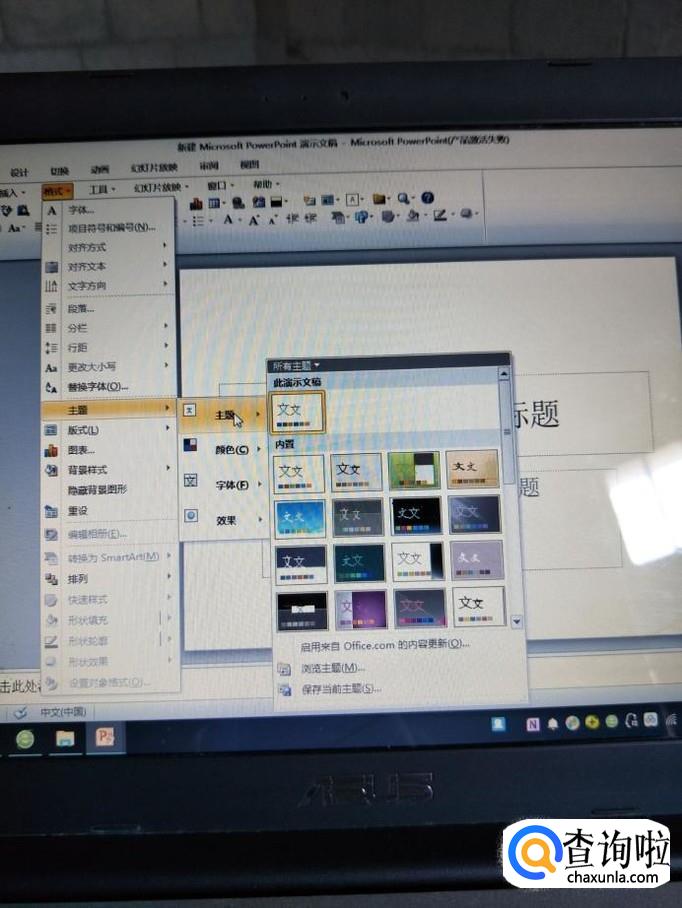Open the 所有主题 filter dropdown
The height and width of the screenshot is (908, 682).
tap(296, 366)
